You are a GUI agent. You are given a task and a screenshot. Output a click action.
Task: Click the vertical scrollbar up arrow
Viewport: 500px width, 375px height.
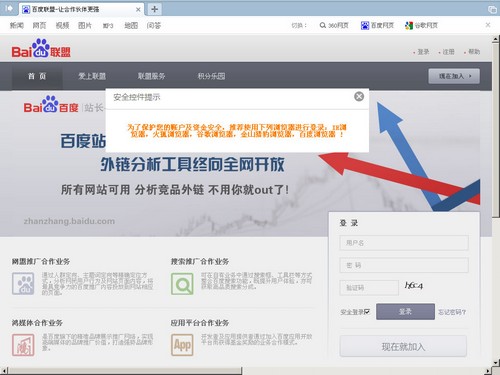pyautogui.click(x=496, y=39)
